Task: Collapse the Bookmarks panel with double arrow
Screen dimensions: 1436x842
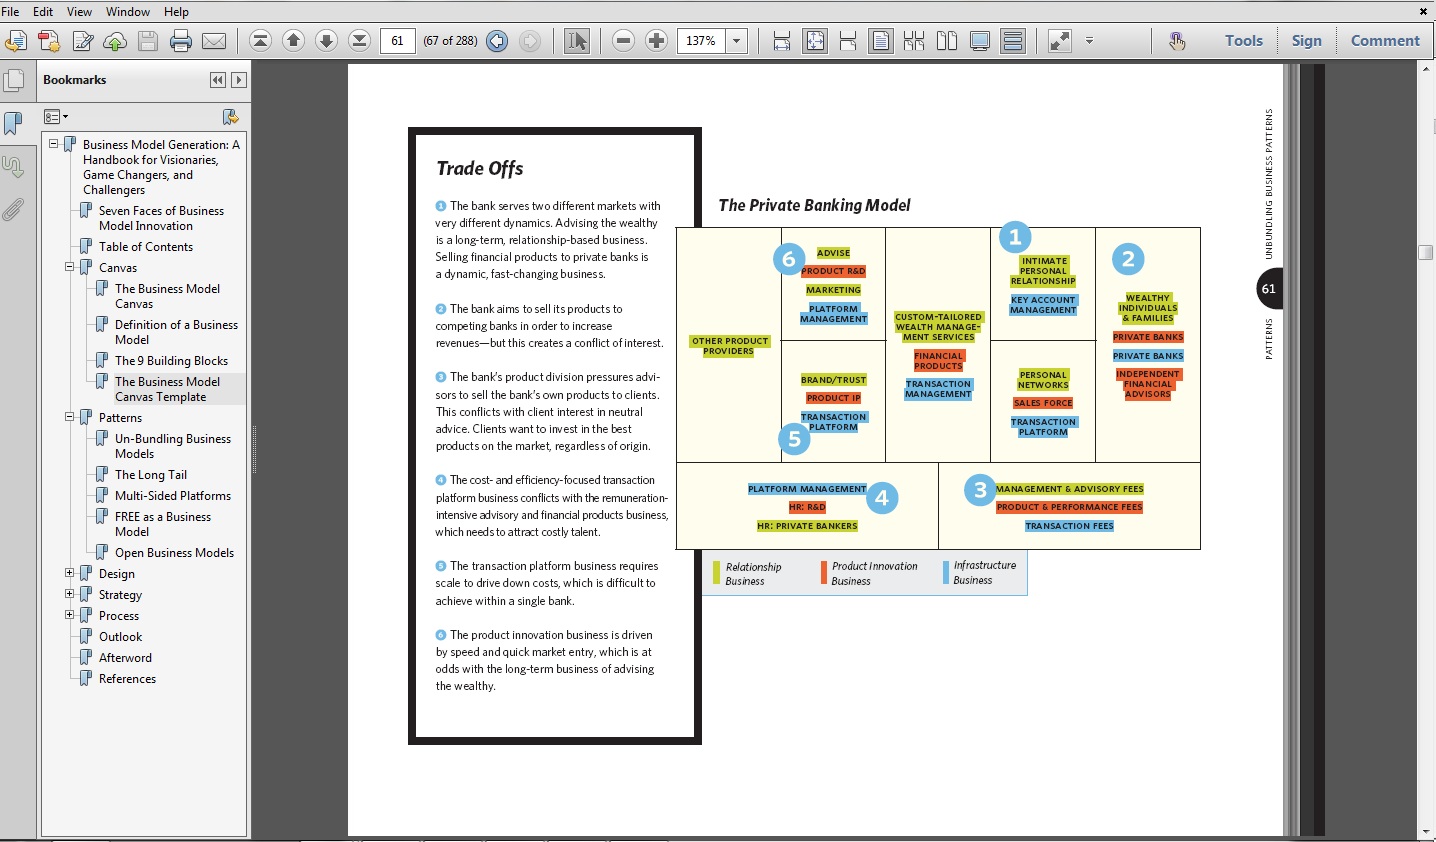Action: [x=218, y=80]
